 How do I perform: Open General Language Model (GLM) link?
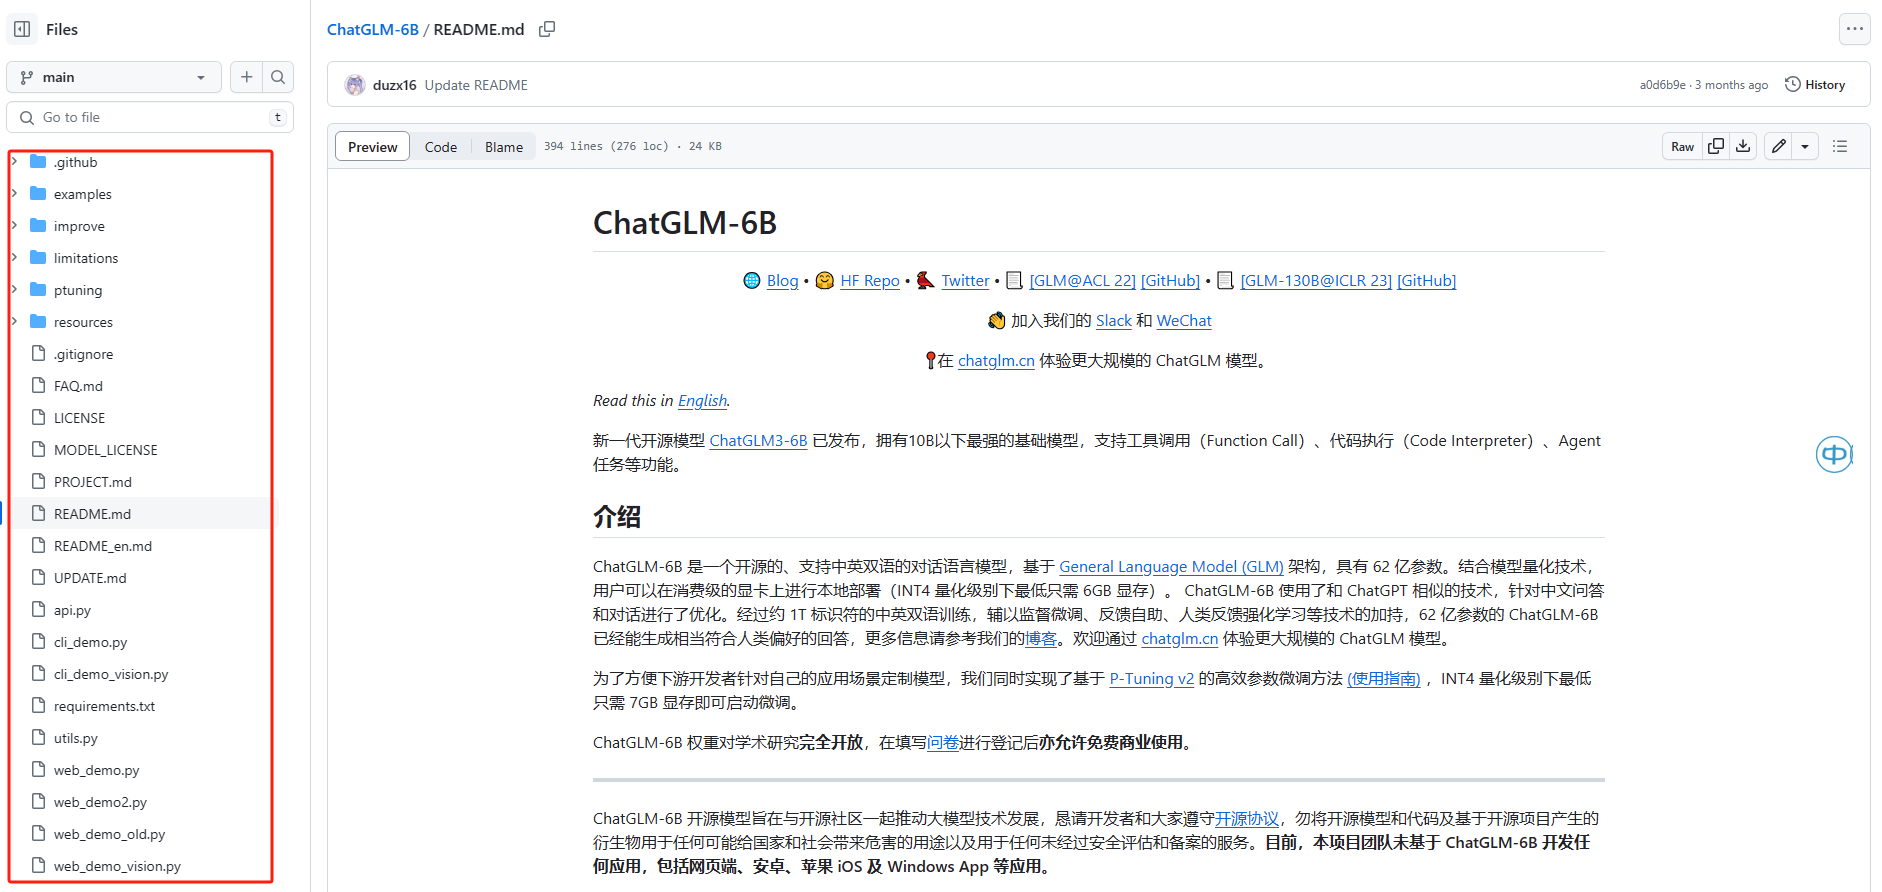1171,567
